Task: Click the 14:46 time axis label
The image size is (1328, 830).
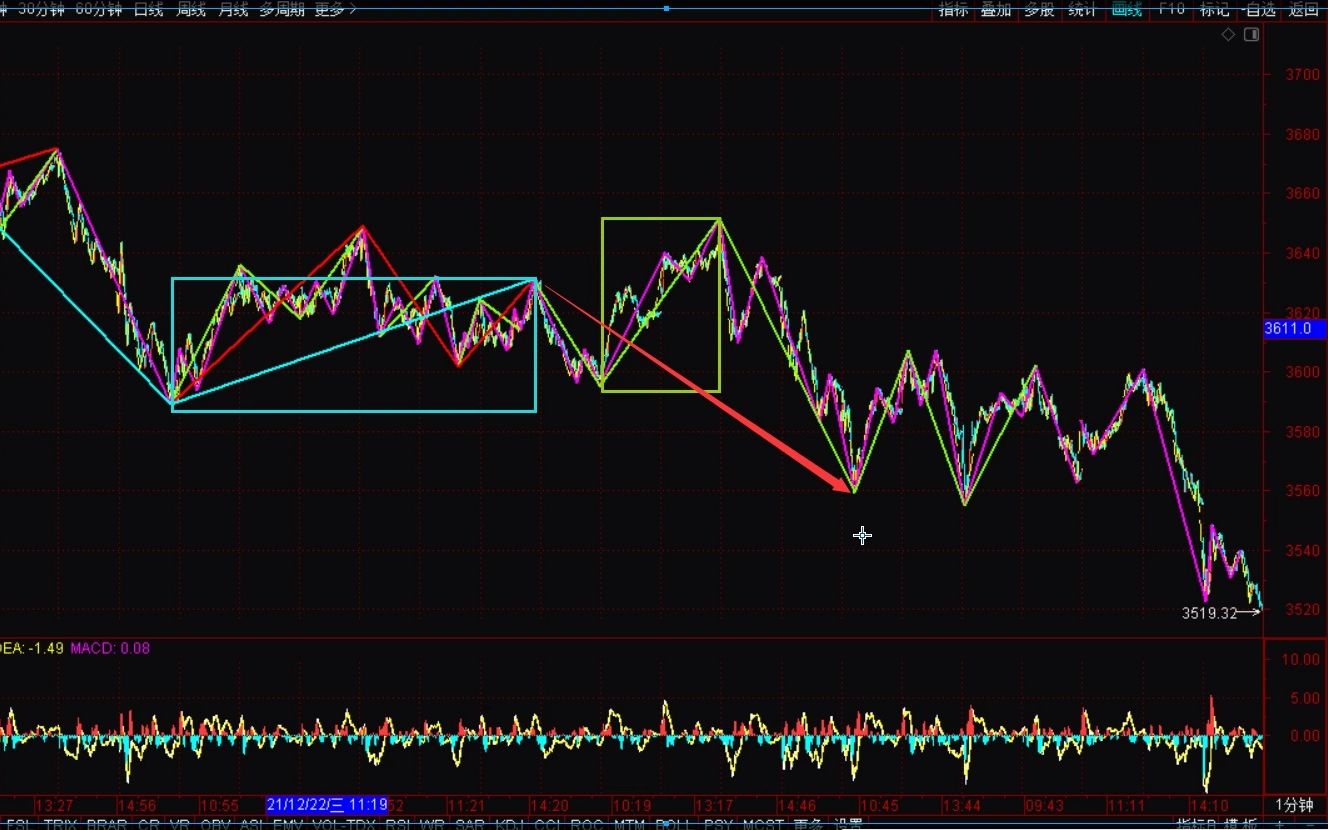Action: (797, 805)
